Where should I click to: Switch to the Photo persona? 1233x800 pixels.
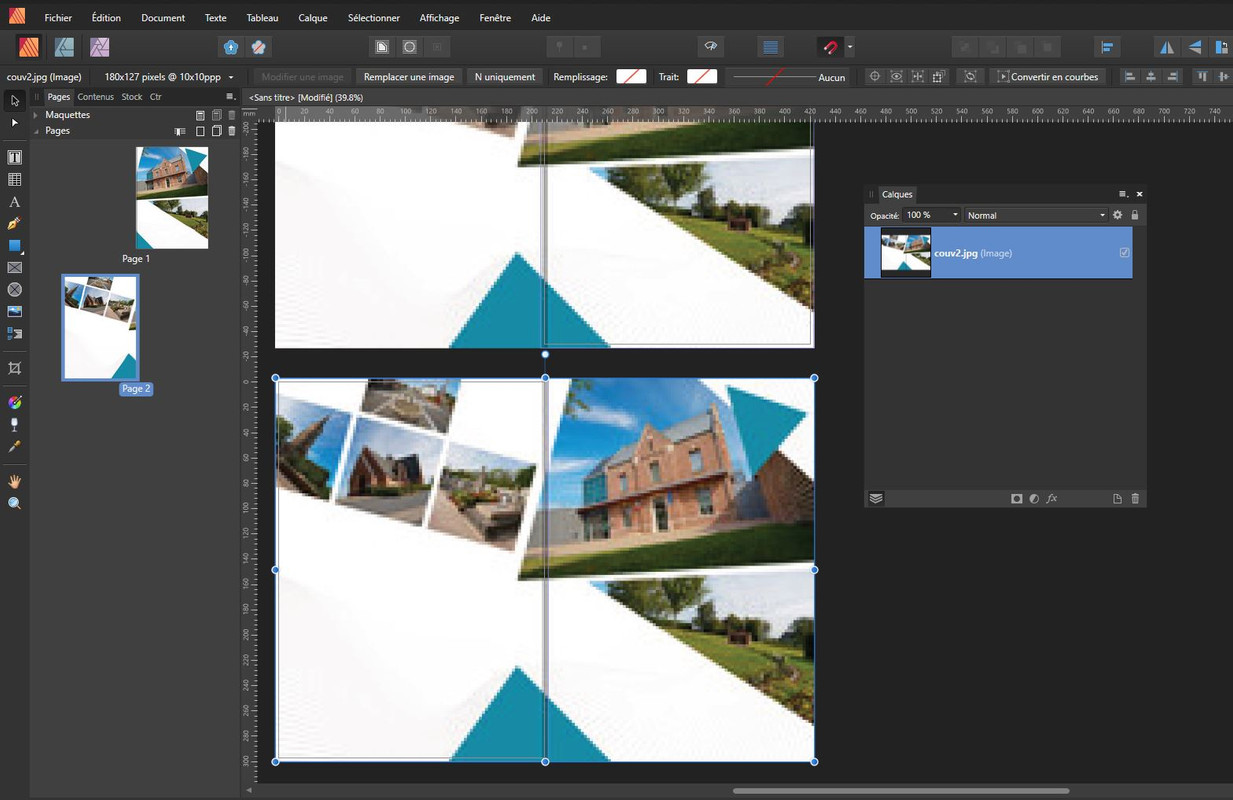point(99,47)
